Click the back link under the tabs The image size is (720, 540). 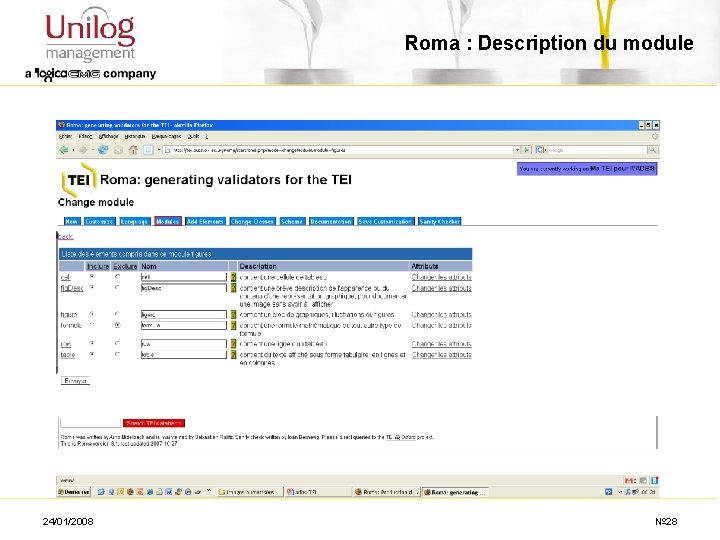tap(66, 236)
